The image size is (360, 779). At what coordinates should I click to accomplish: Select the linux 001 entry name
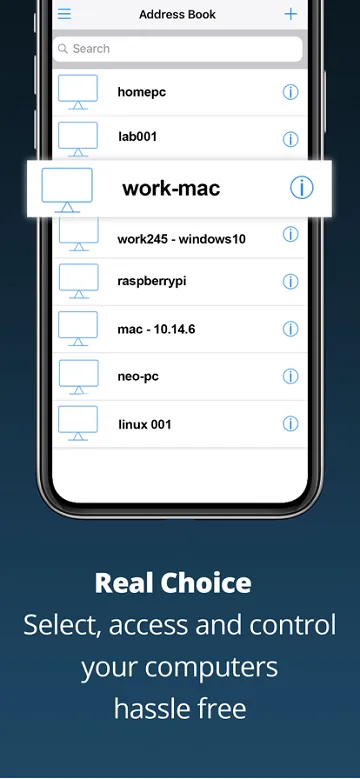(x=144, y=425)
